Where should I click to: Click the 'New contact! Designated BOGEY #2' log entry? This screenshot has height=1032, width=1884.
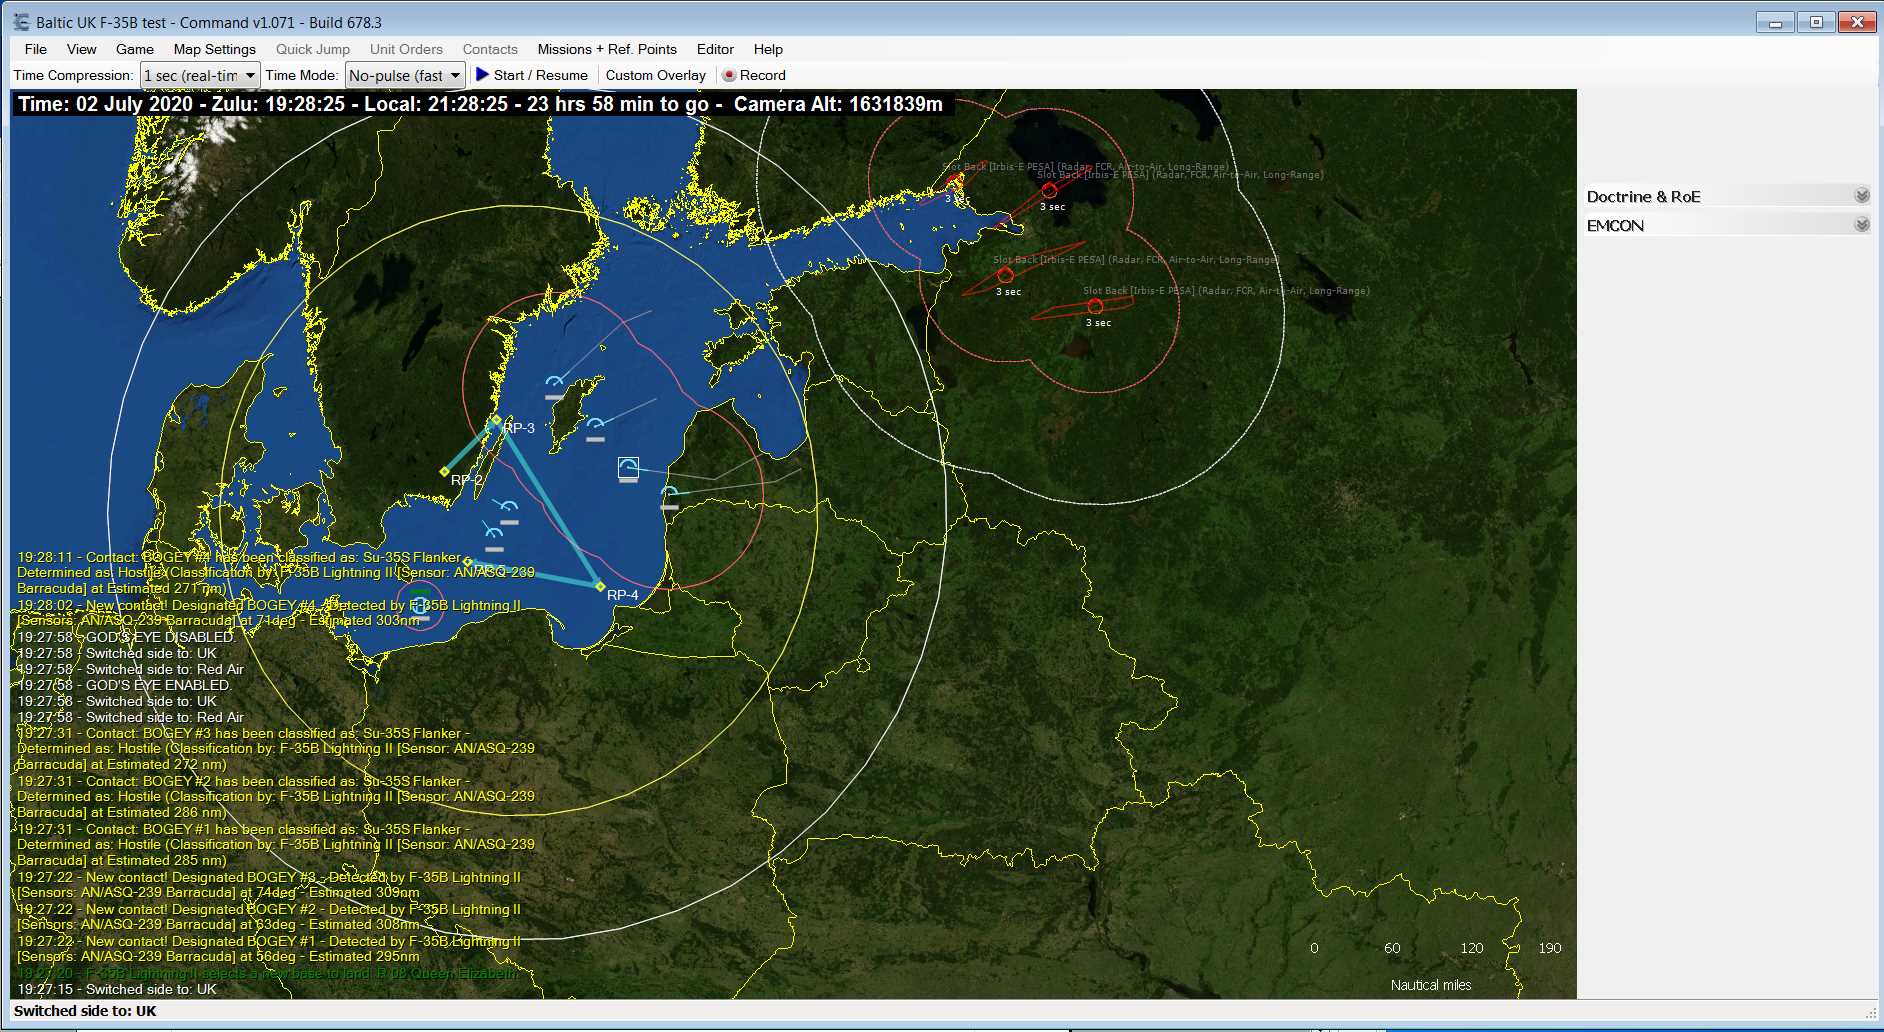tap(269, 917)
